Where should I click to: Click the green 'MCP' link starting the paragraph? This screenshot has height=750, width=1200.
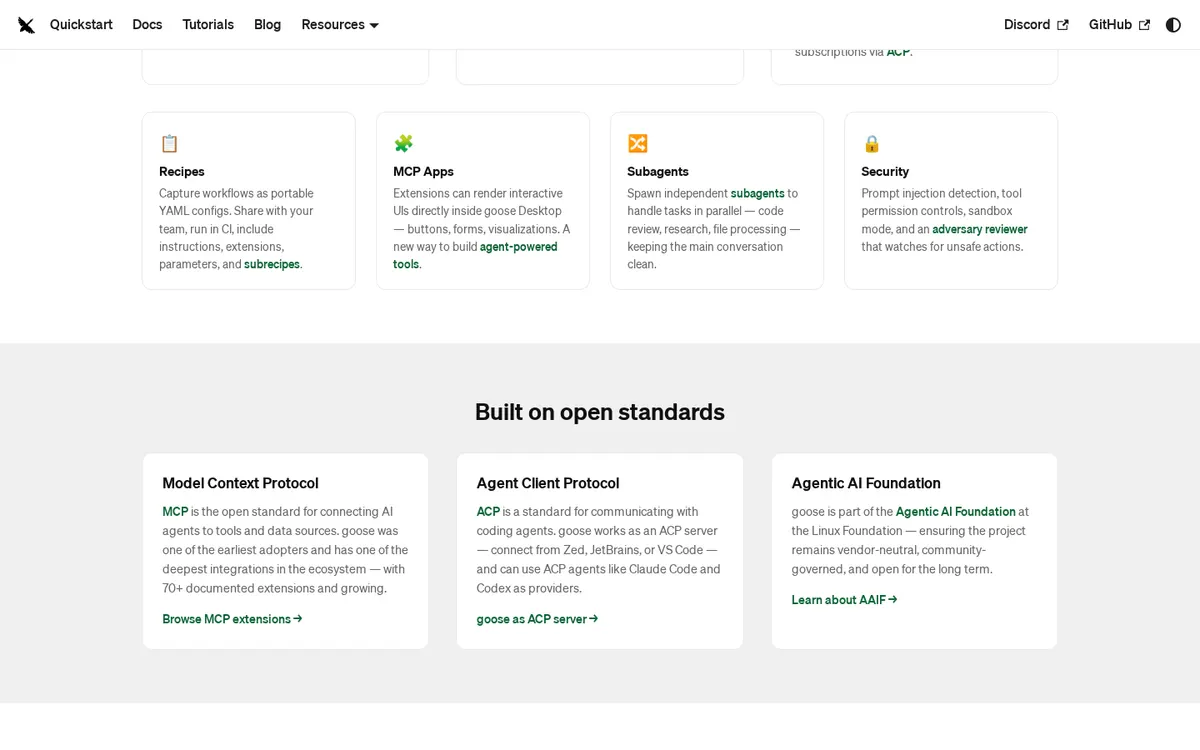(175, 512)
